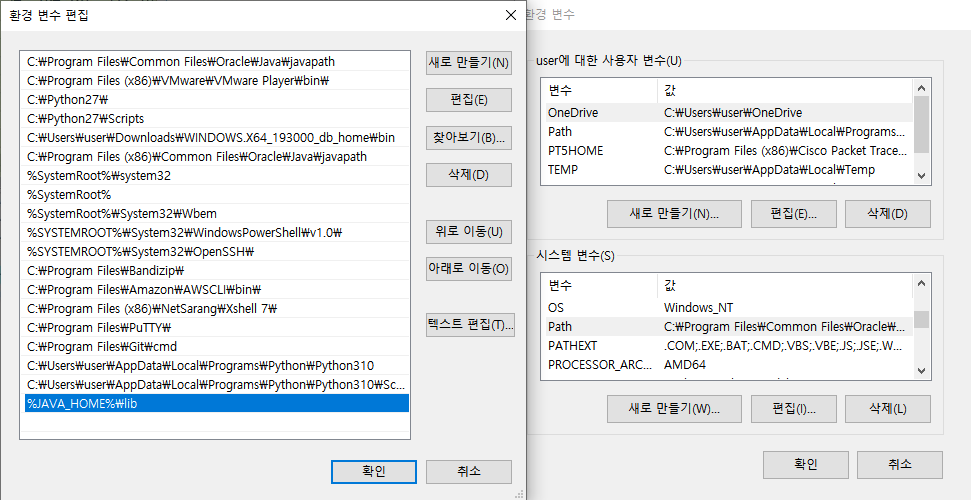The image size is (971, 500).
Task: Click 편집(I)... for system variables
Action: pos(793,409)
